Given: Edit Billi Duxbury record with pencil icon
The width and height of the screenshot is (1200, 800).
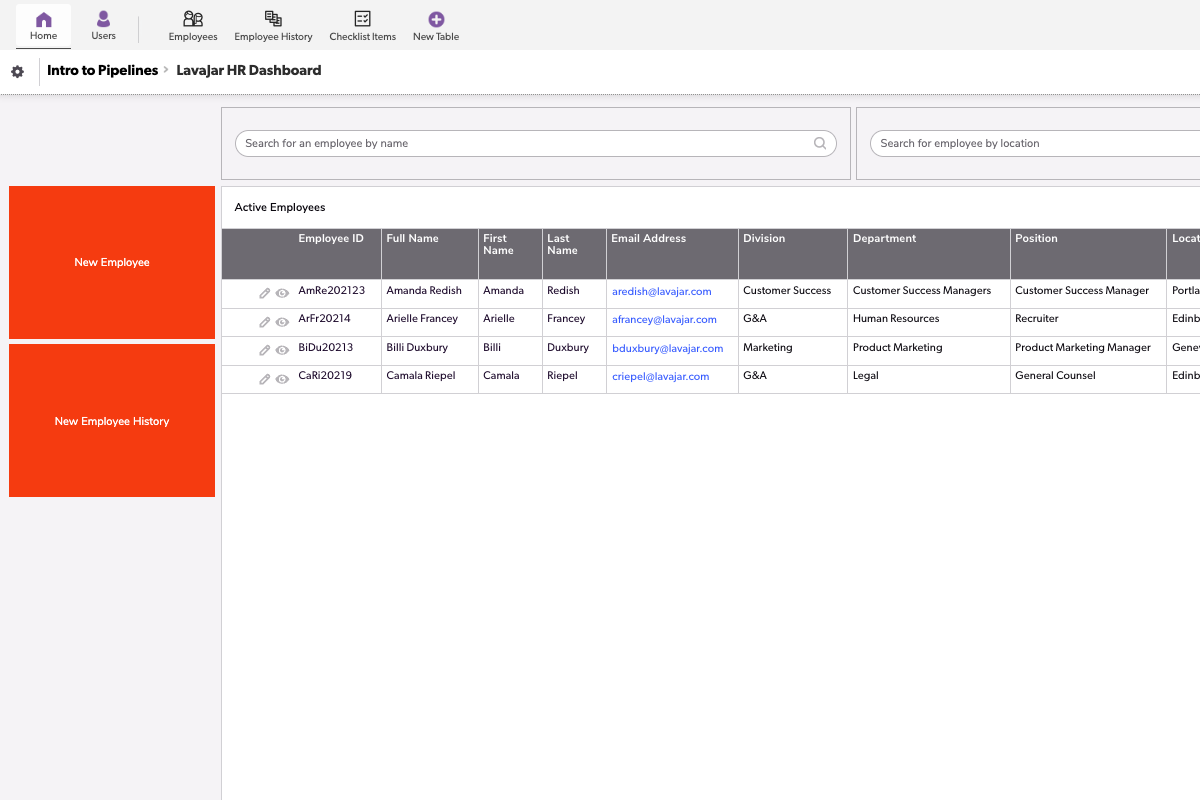Looking at the screenshot, I should pos(265,350).
